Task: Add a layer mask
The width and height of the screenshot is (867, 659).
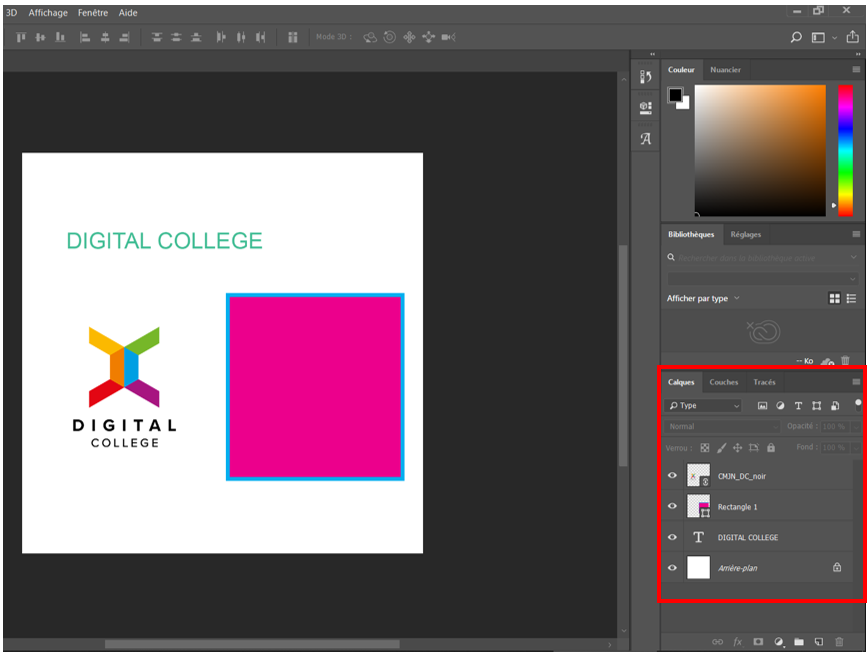Action: [758, 642]
